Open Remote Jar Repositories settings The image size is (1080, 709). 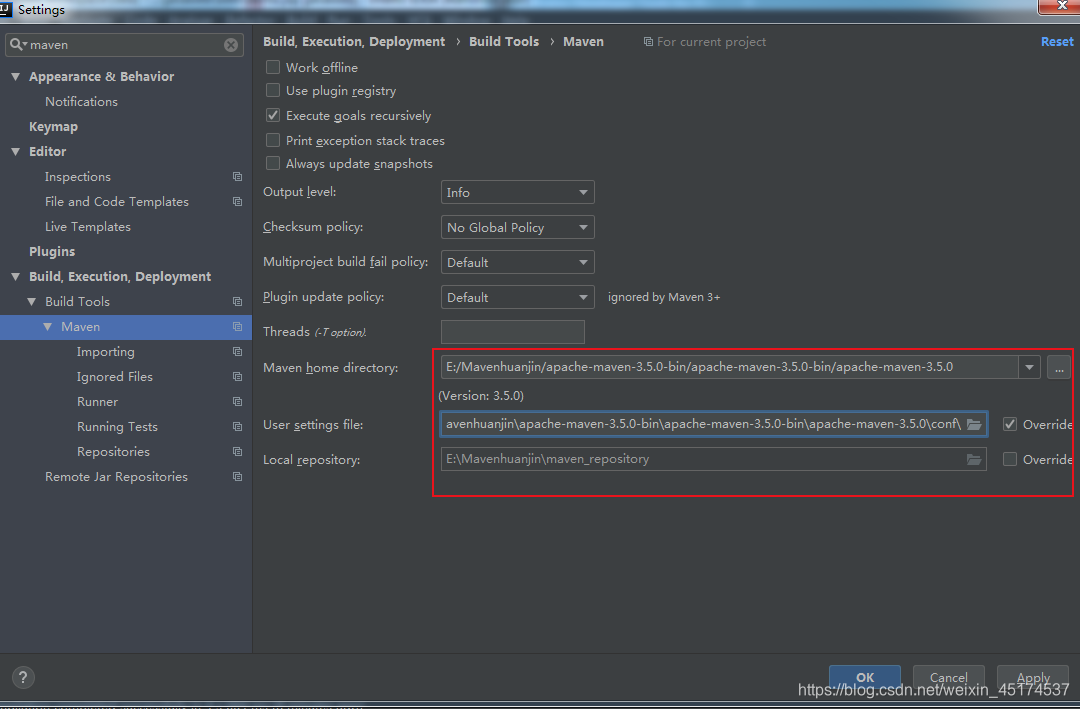point(116,477)
